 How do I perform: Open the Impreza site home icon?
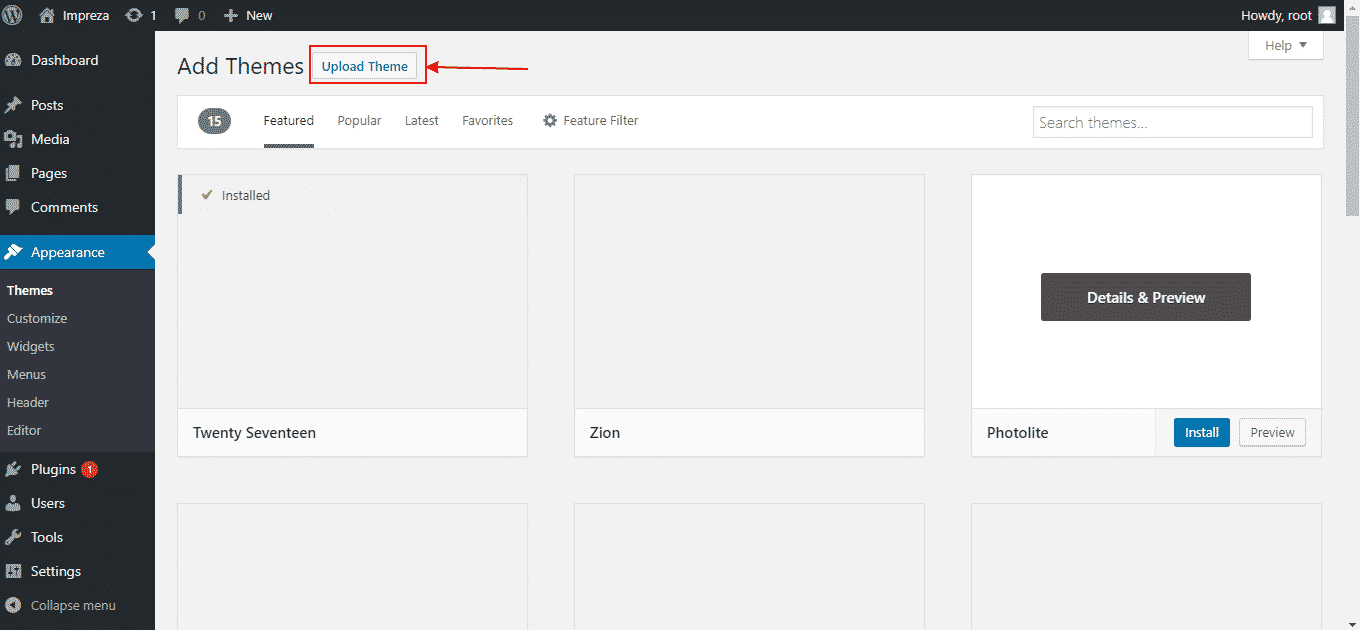point(46,15)
